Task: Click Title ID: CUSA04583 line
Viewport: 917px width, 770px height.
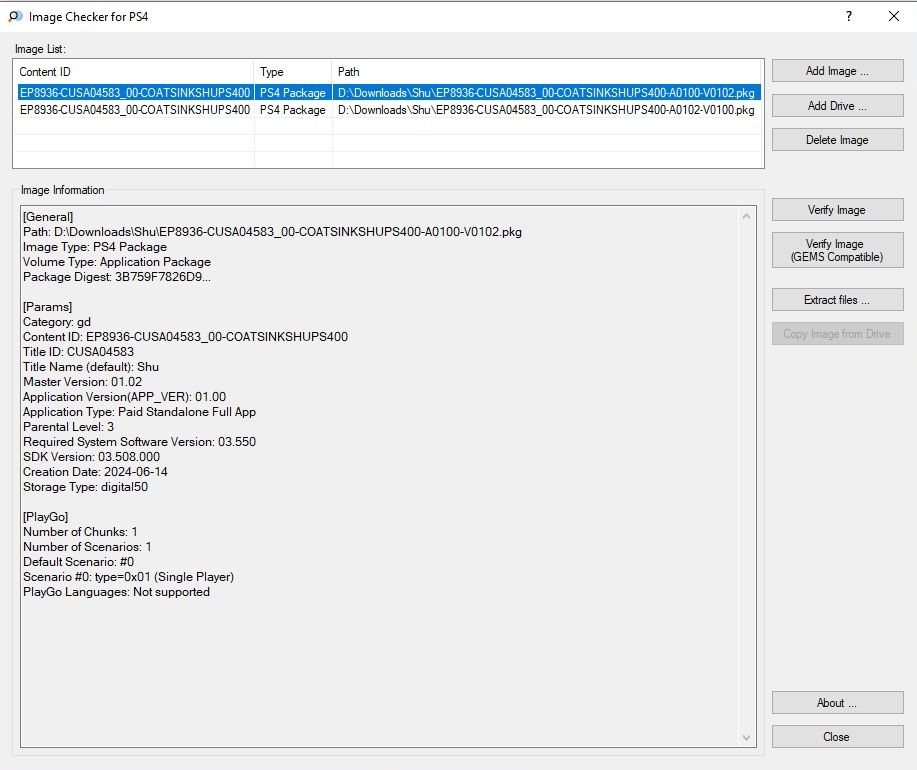Action: [78, 352]
